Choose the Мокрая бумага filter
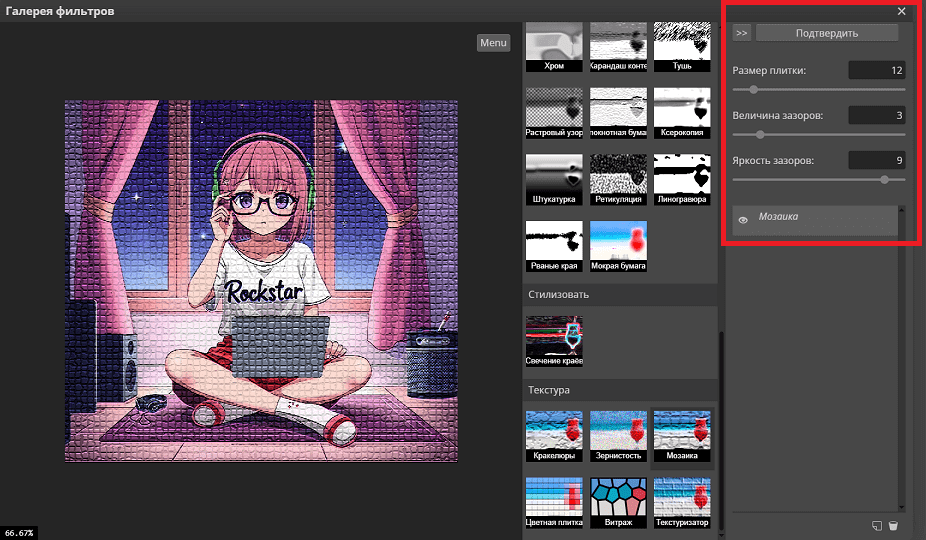926x540 pixels. 618,246
